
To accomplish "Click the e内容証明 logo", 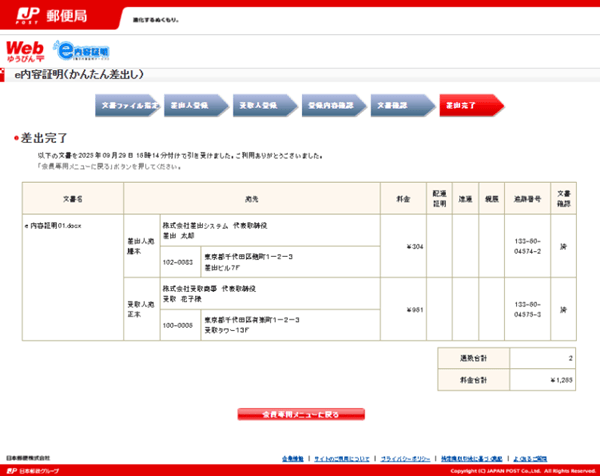I will point(81,51).
